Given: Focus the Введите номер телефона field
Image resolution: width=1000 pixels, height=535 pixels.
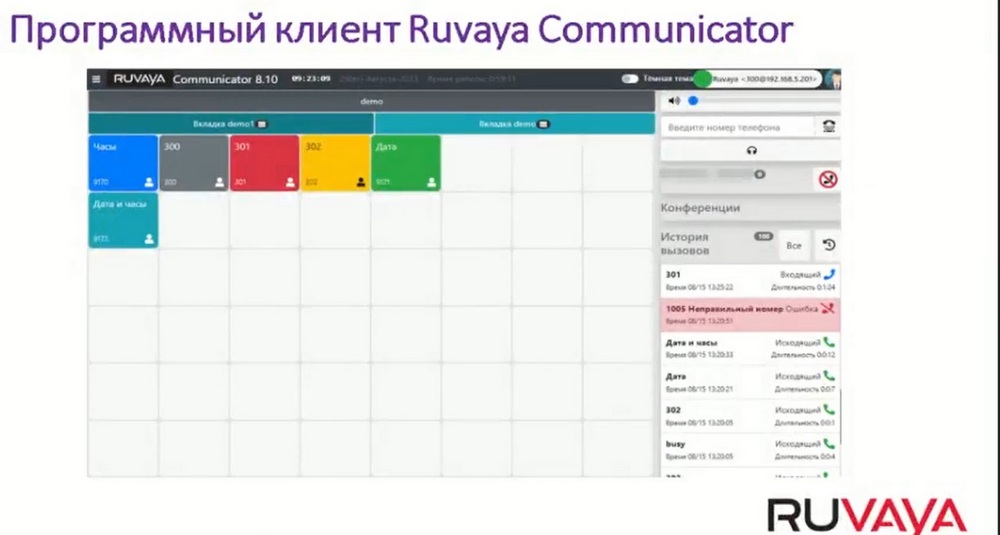Looking at the screenshot, I should tap(738, 127).
